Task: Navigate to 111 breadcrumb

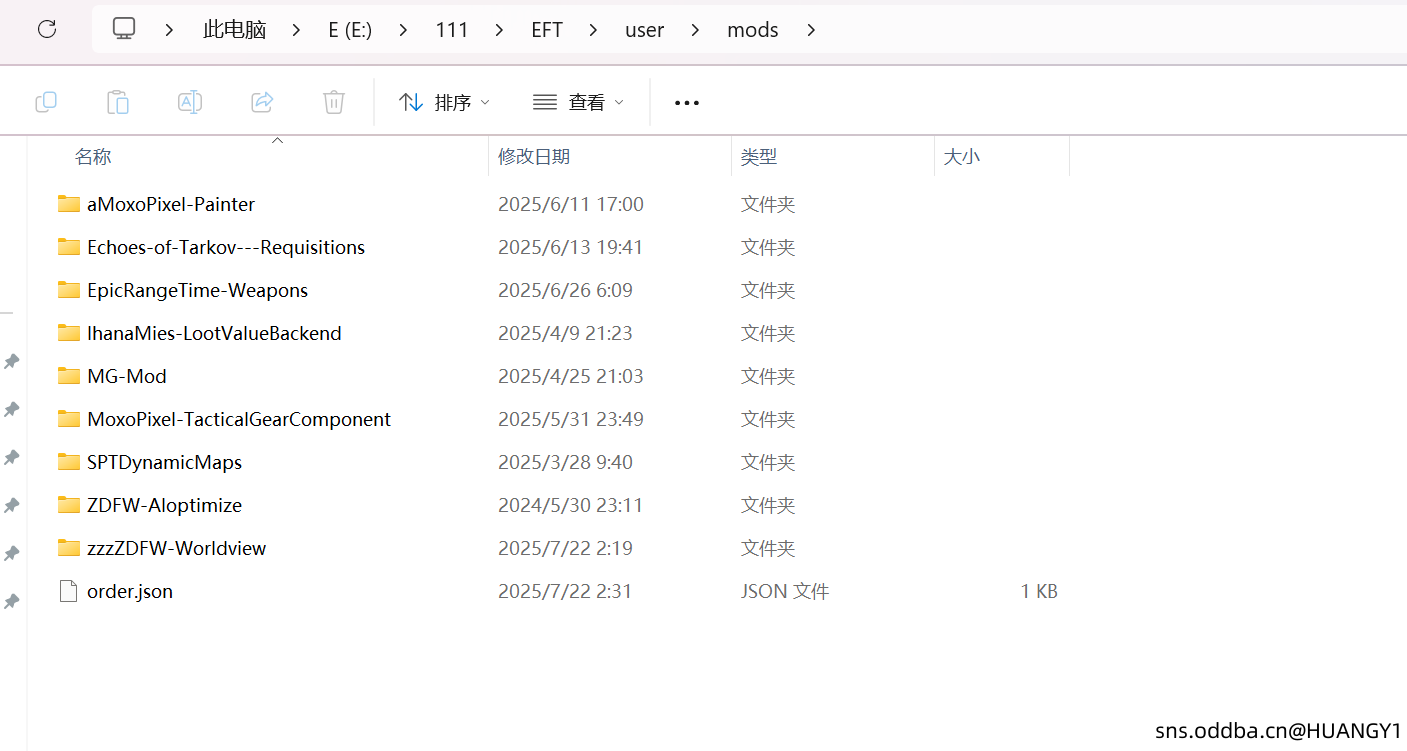Action: [452, 30]
